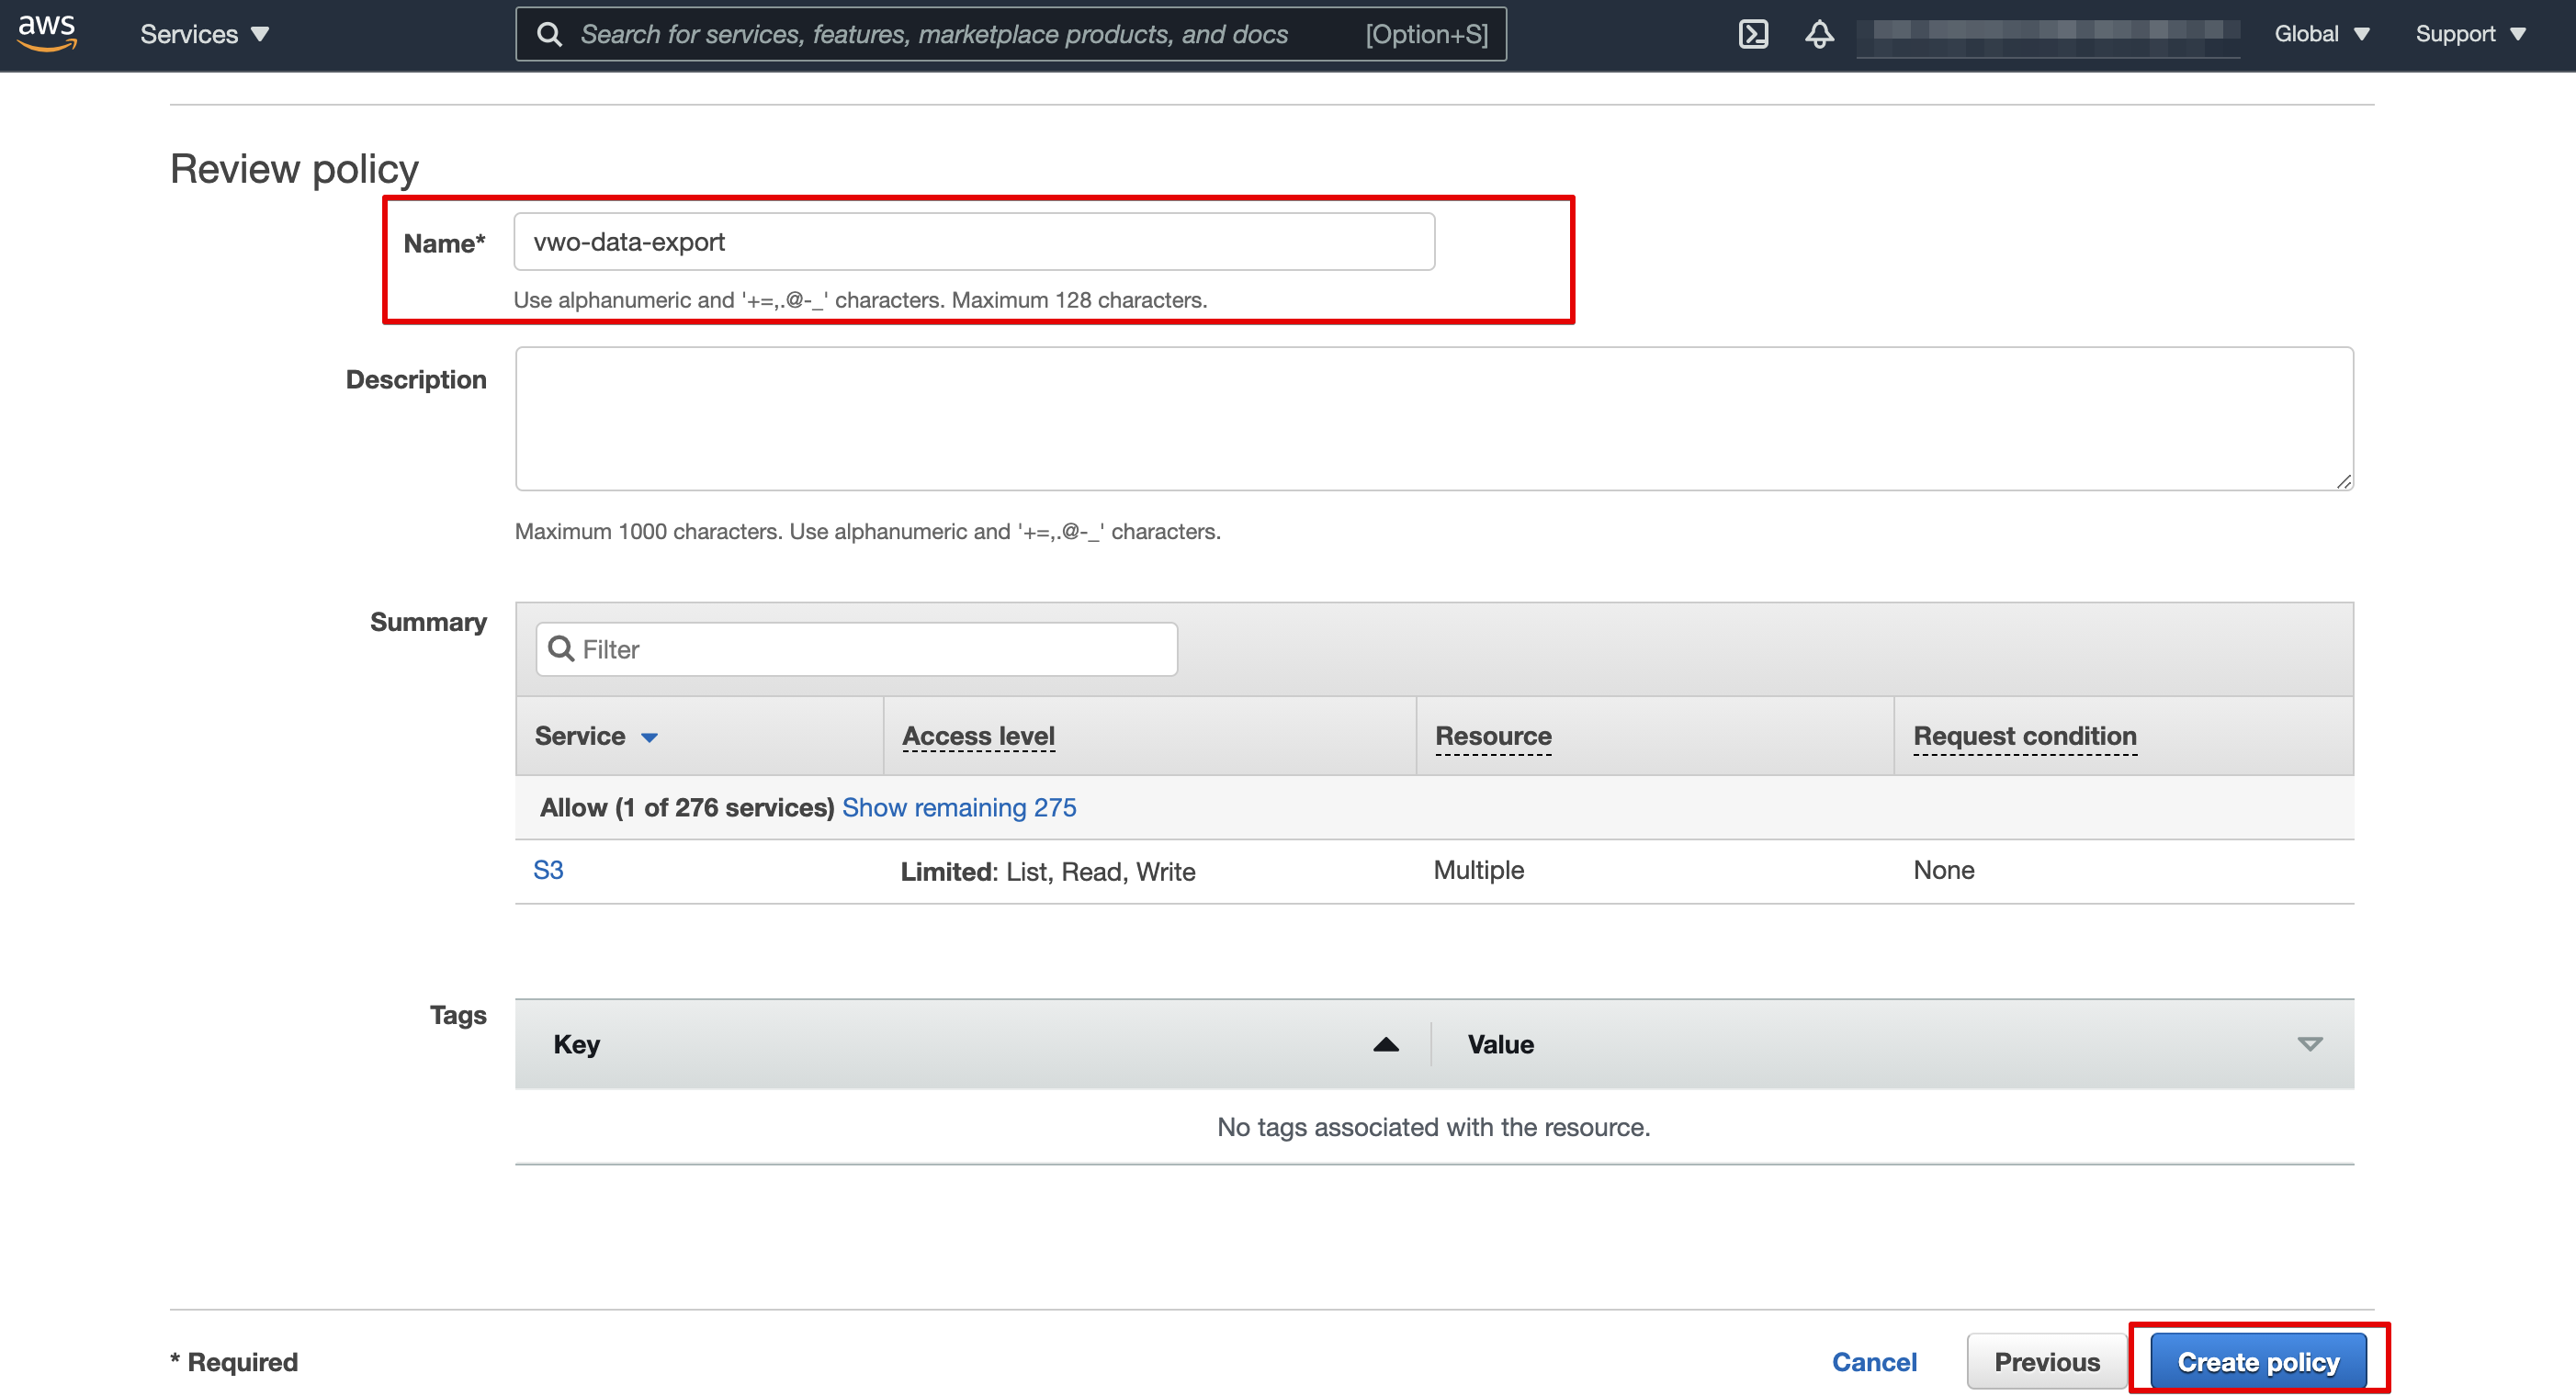This screenshot has width=2576, height=1396.
Task: Click the Value column header in Tags
Action: pos(1500,1044)
